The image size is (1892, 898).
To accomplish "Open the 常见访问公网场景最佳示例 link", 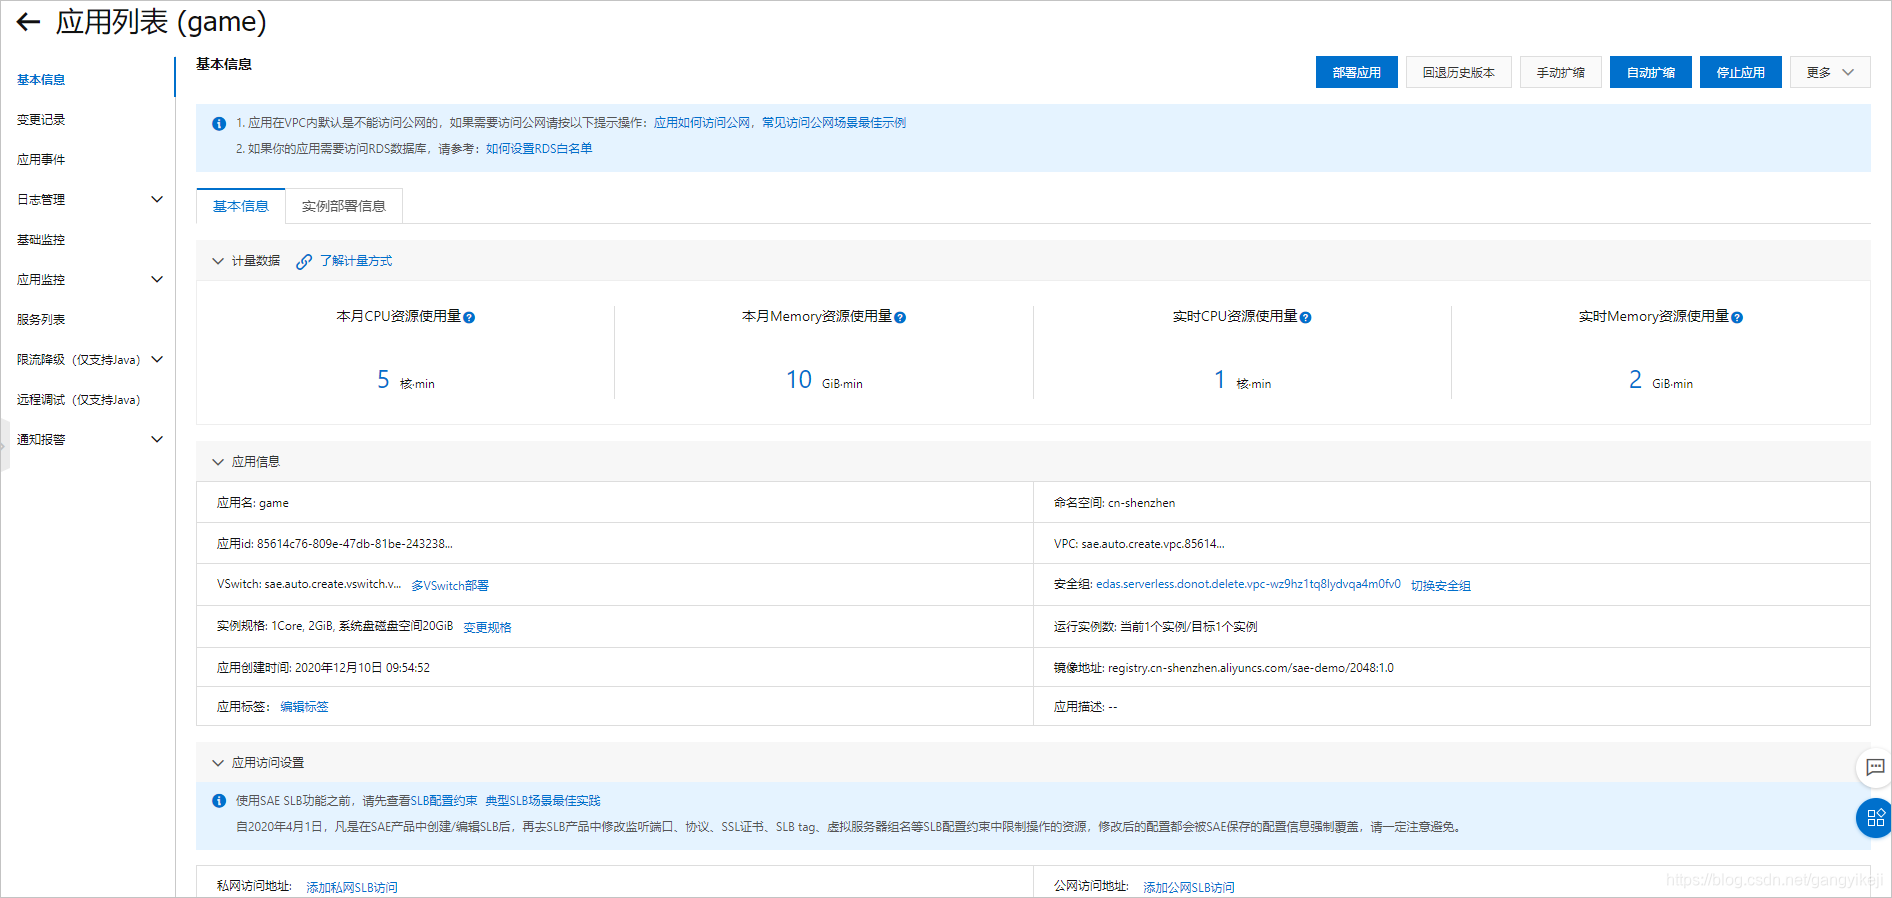I will click(x=834, y=123).
